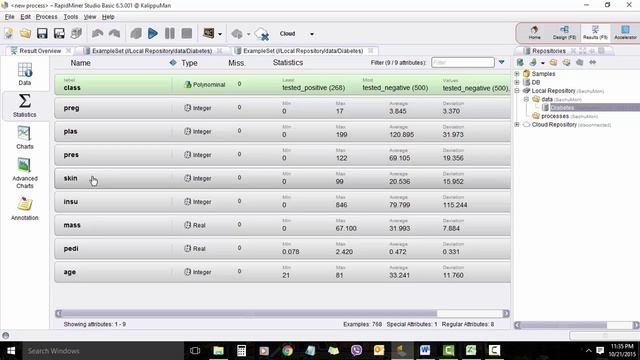Switch to Accelerator perspective
640x360 pixels.
click(x=625, y=33)
